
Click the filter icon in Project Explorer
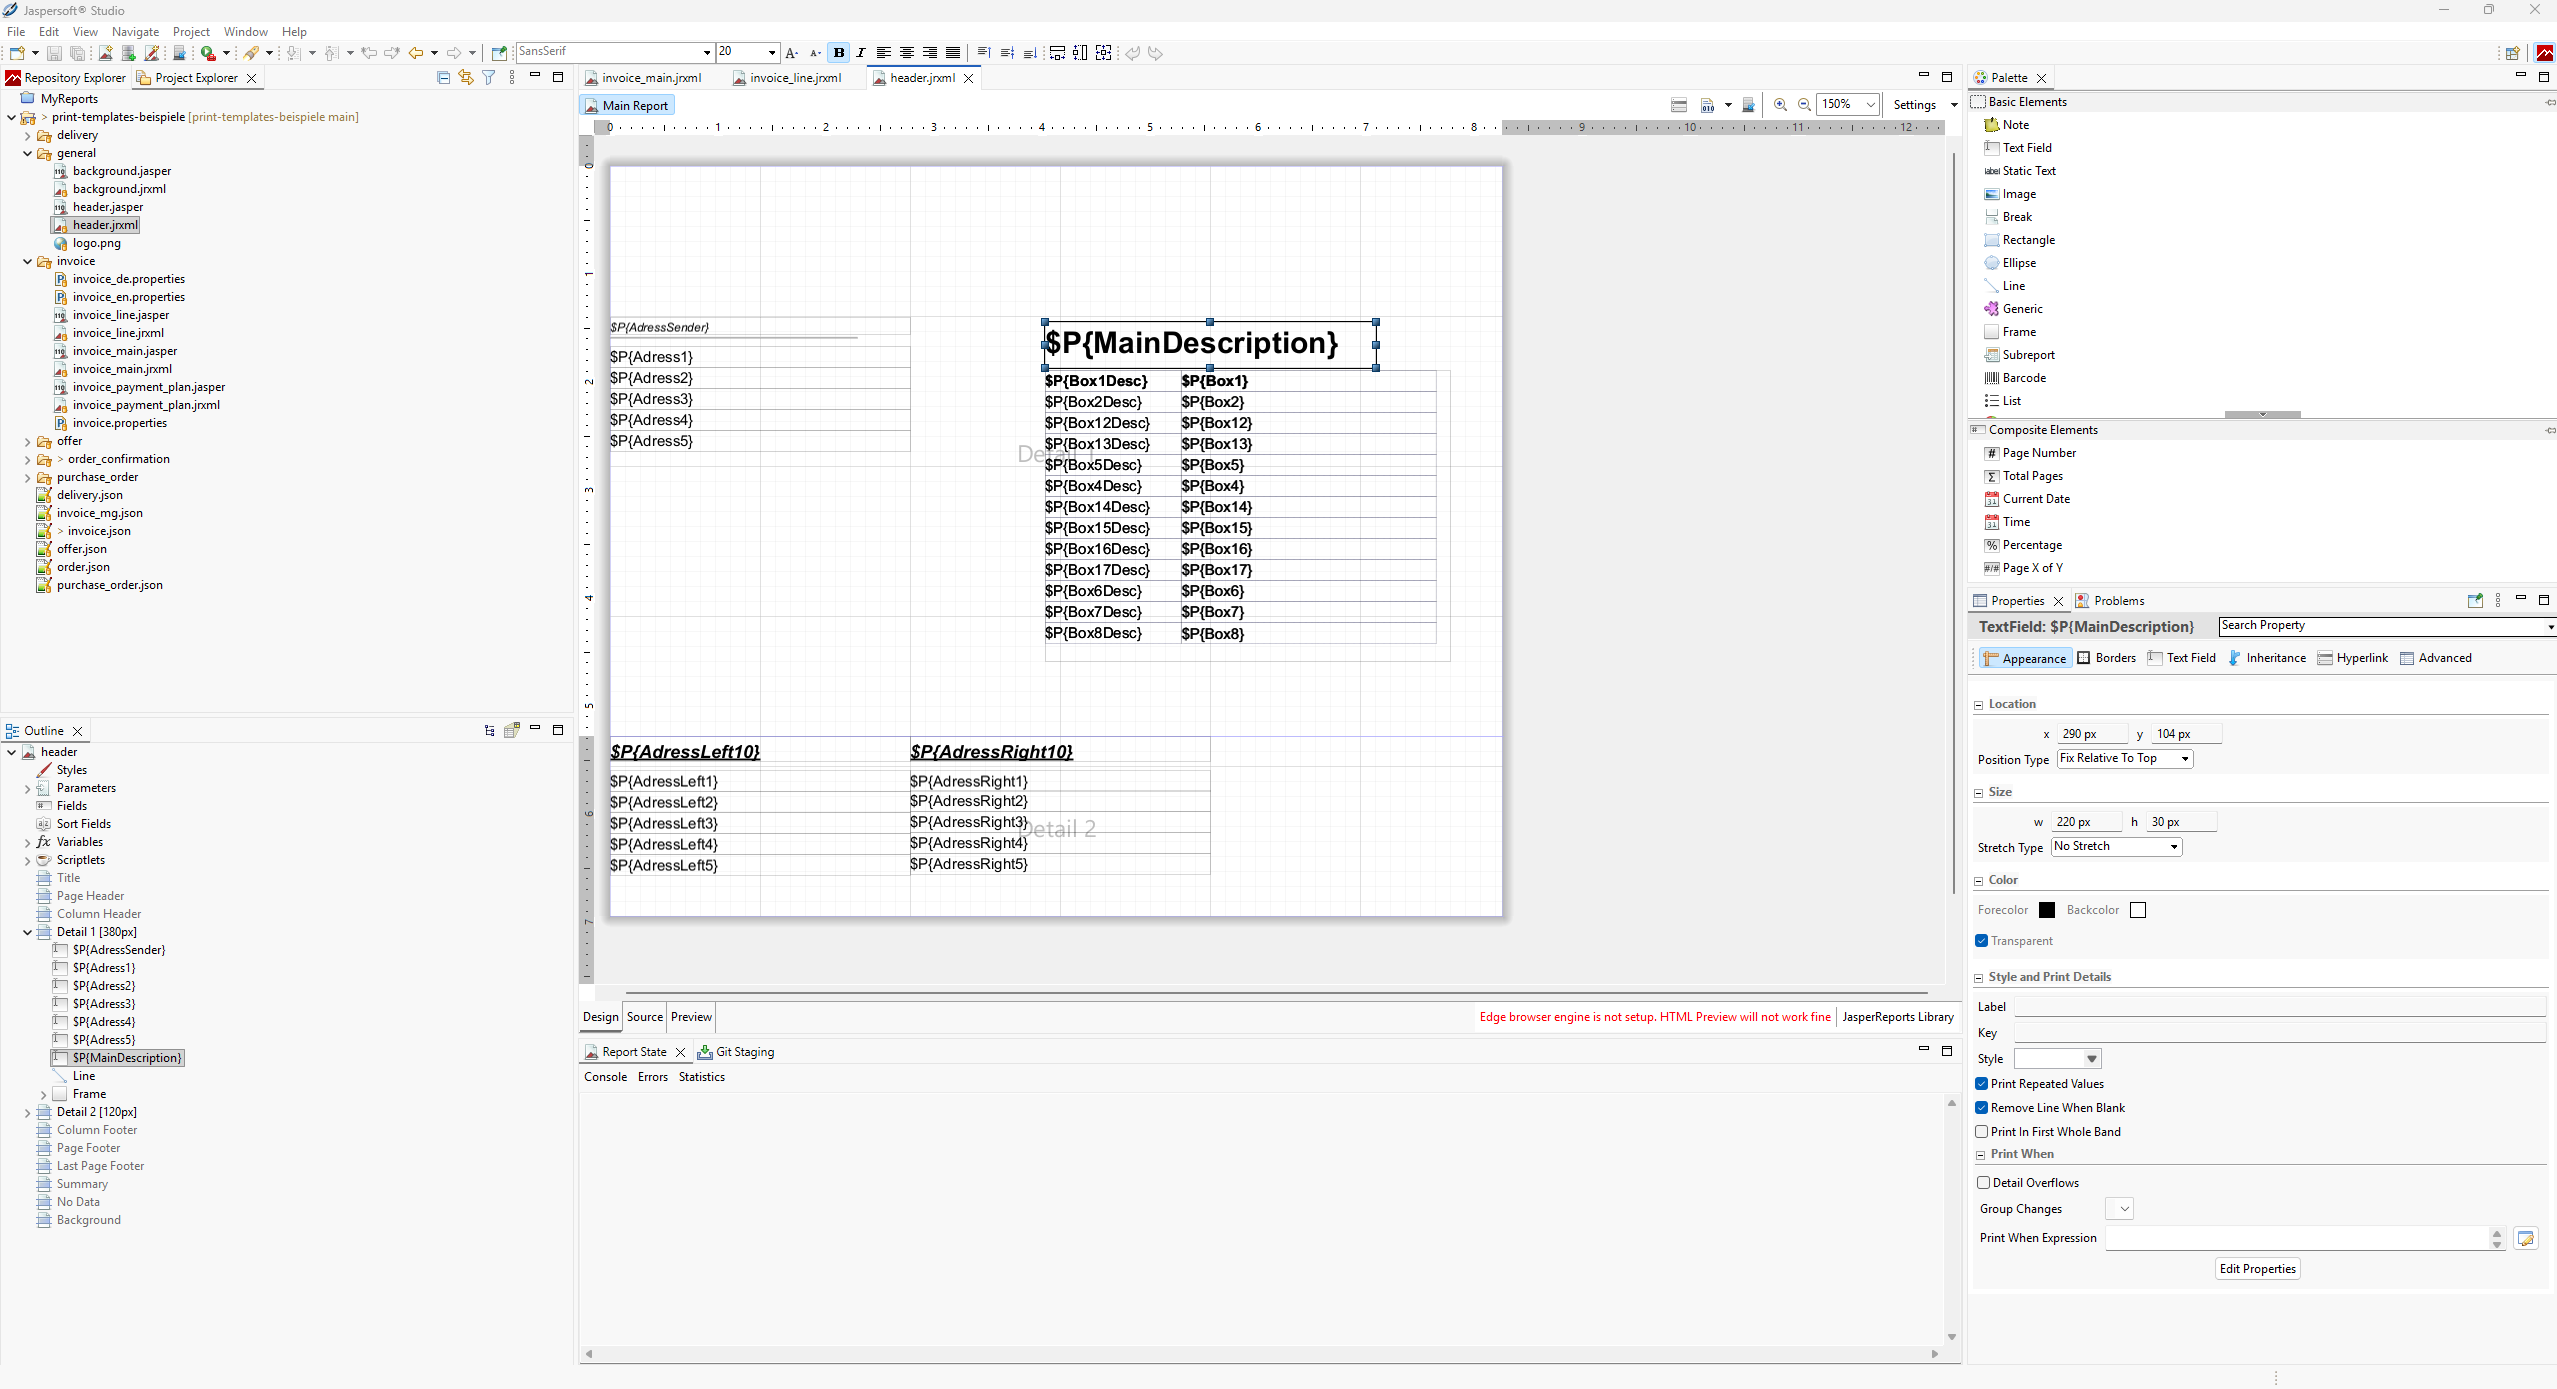(489, 77)
